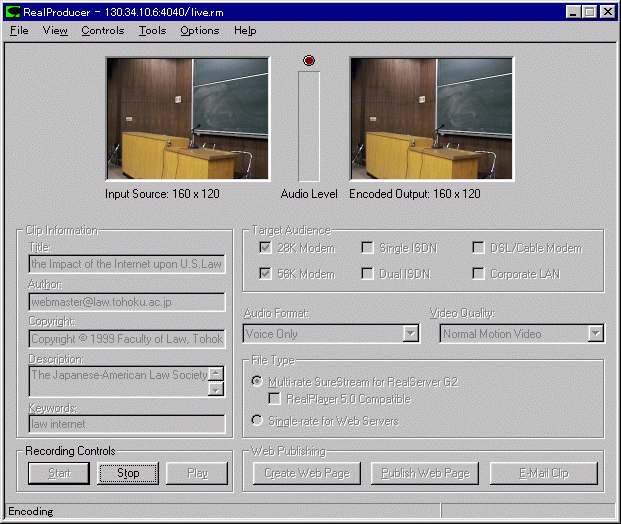Click the Encoding status bar text
Image resolution: width=621 pixels, height=524 pixels.
(30, 511)
